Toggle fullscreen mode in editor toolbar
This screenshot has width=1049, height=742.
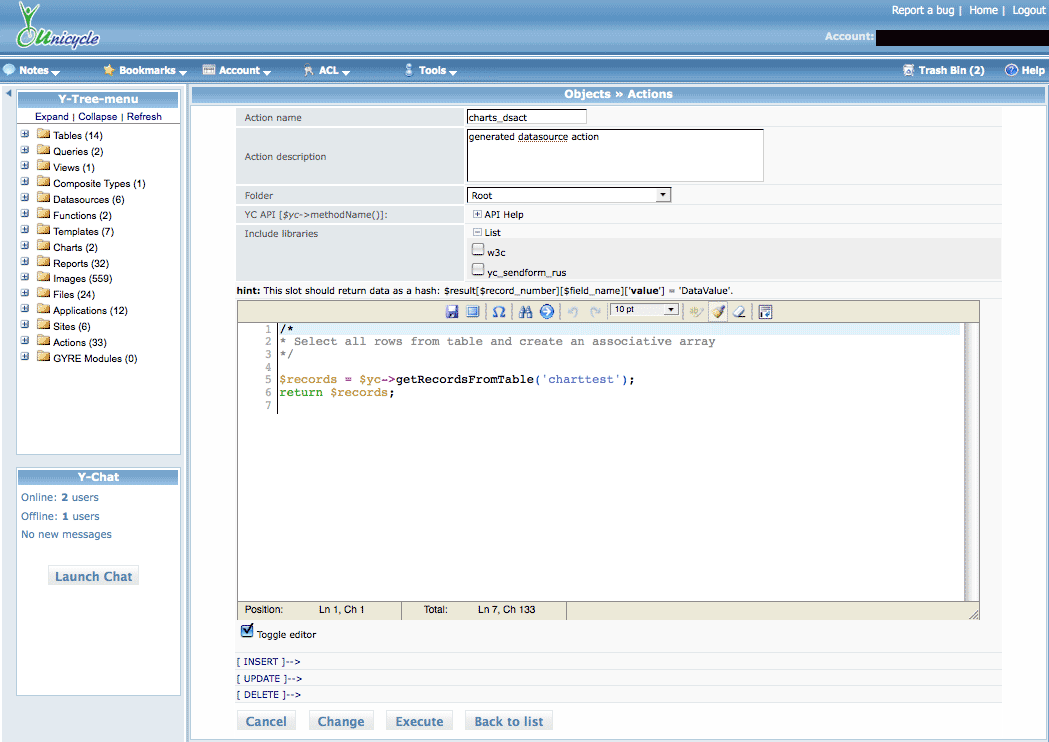pyautogui.click(x=473, y=312)
